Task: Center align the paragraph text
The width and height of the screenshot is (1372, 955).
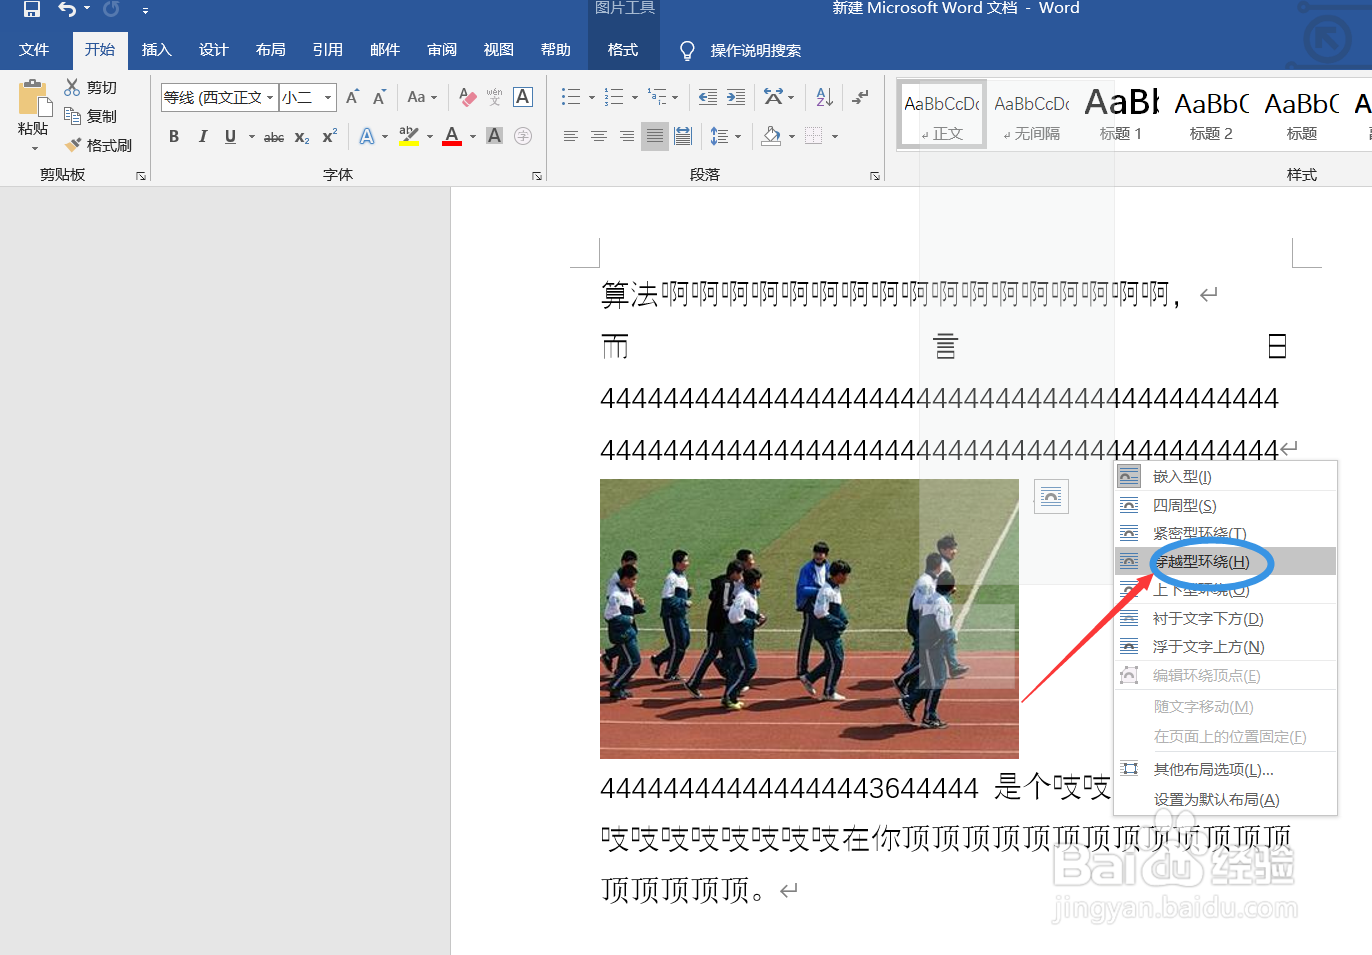Action: point(598,137)
